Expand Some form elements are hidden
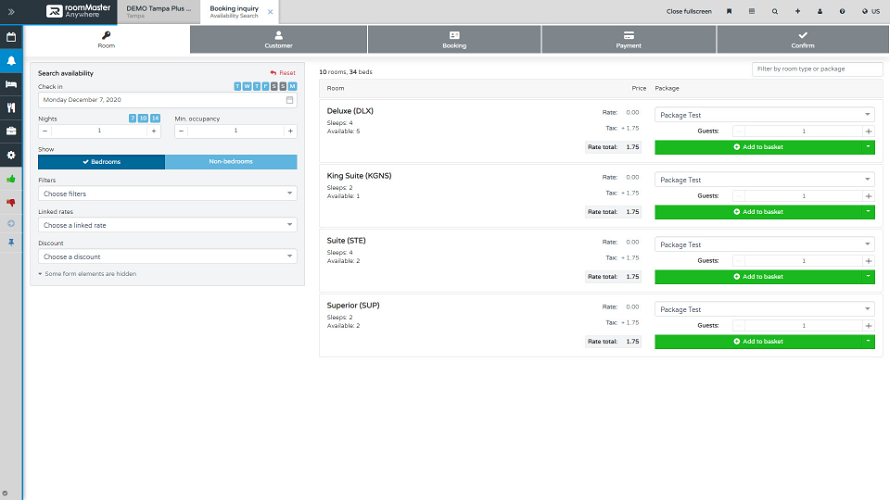890x500 pixels. pyautogui.click(x=87, y=274)
